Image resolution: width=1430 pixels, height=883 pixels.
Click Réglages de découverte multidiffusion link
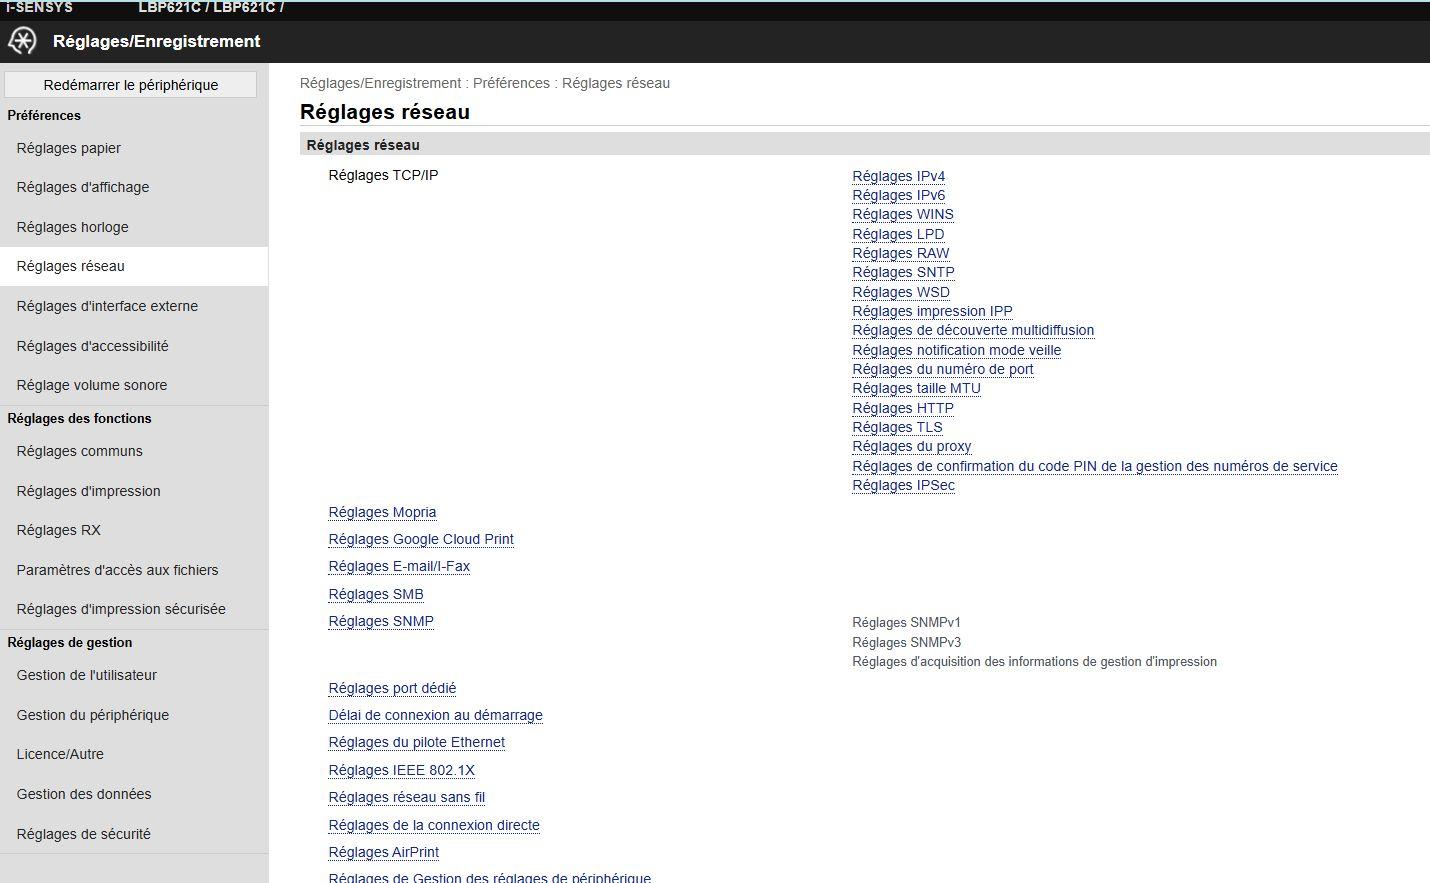click(x=972, y=330)
